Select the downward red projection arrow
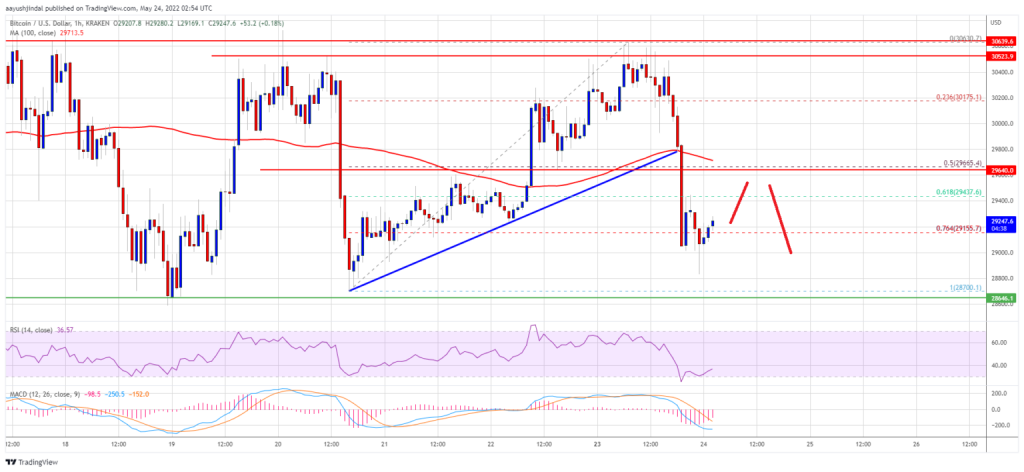 [780, 219]
